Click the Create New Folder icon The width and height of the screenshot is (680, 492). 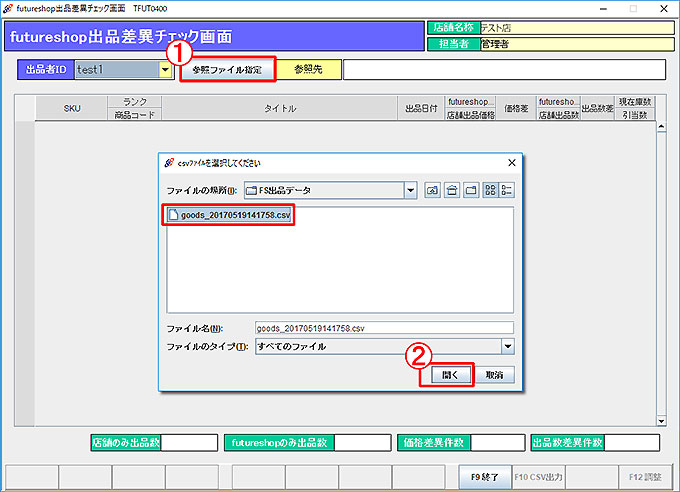pos(471,190)
